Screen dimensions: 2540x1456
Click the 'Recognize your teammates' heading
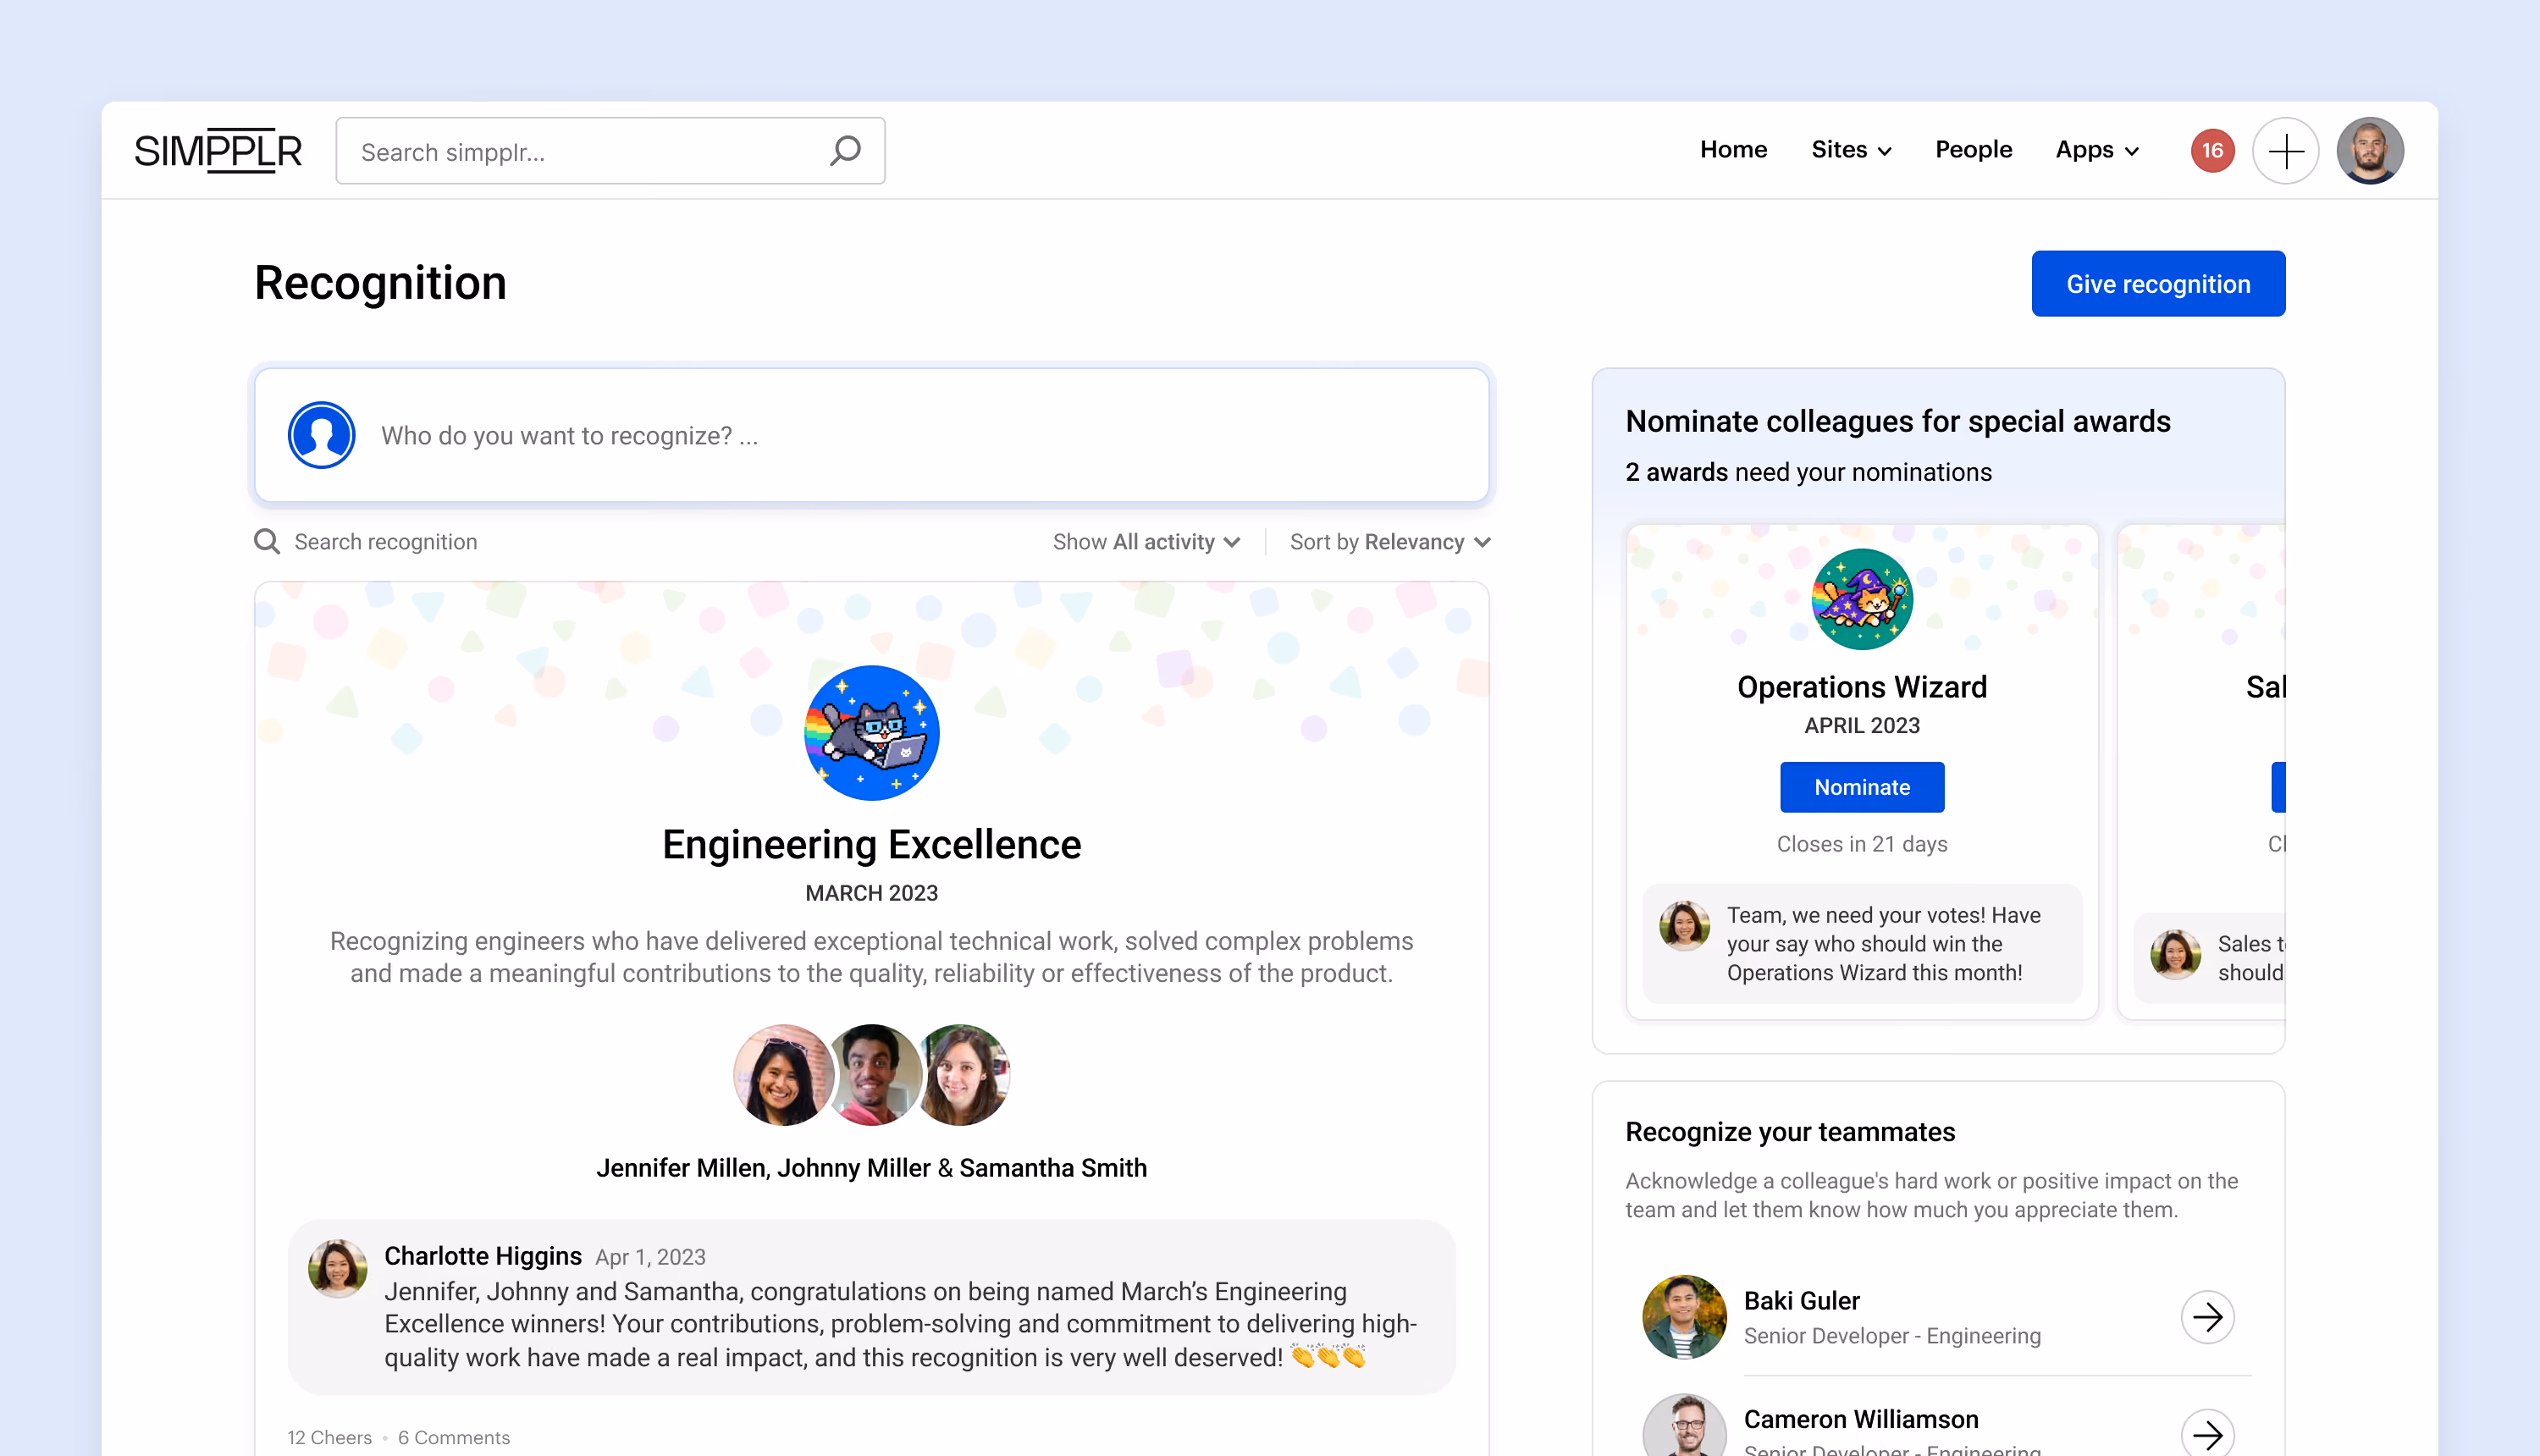click(x=1790, y=1132)
